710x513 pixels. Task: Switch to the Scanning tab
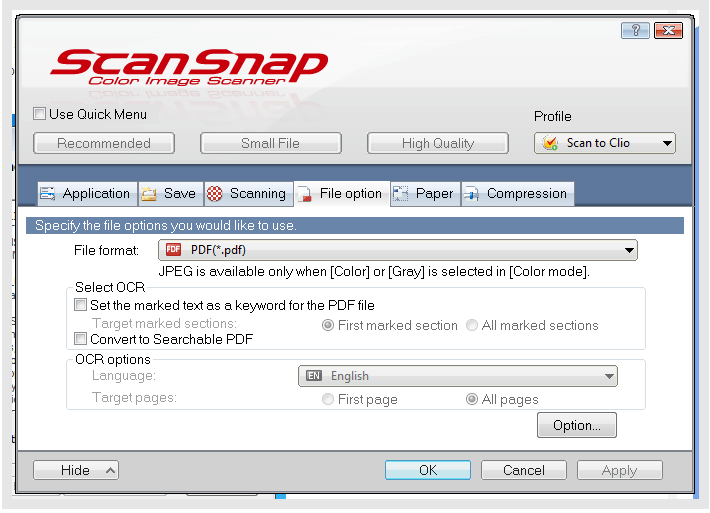tap(257, 194)
